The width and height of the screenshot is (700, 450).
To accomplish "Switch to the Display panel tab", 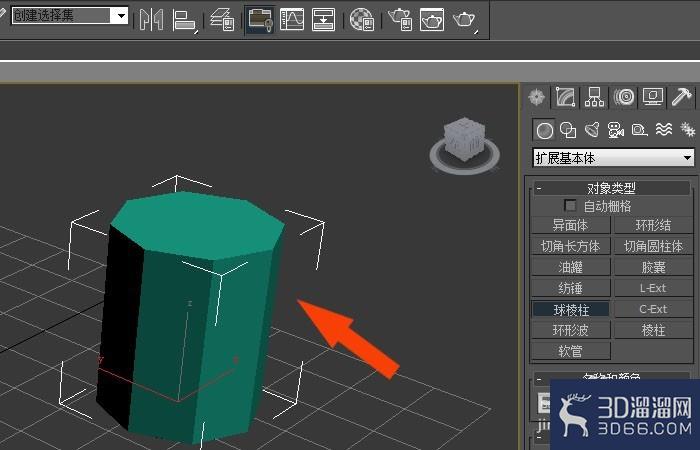I will point(653,97).
